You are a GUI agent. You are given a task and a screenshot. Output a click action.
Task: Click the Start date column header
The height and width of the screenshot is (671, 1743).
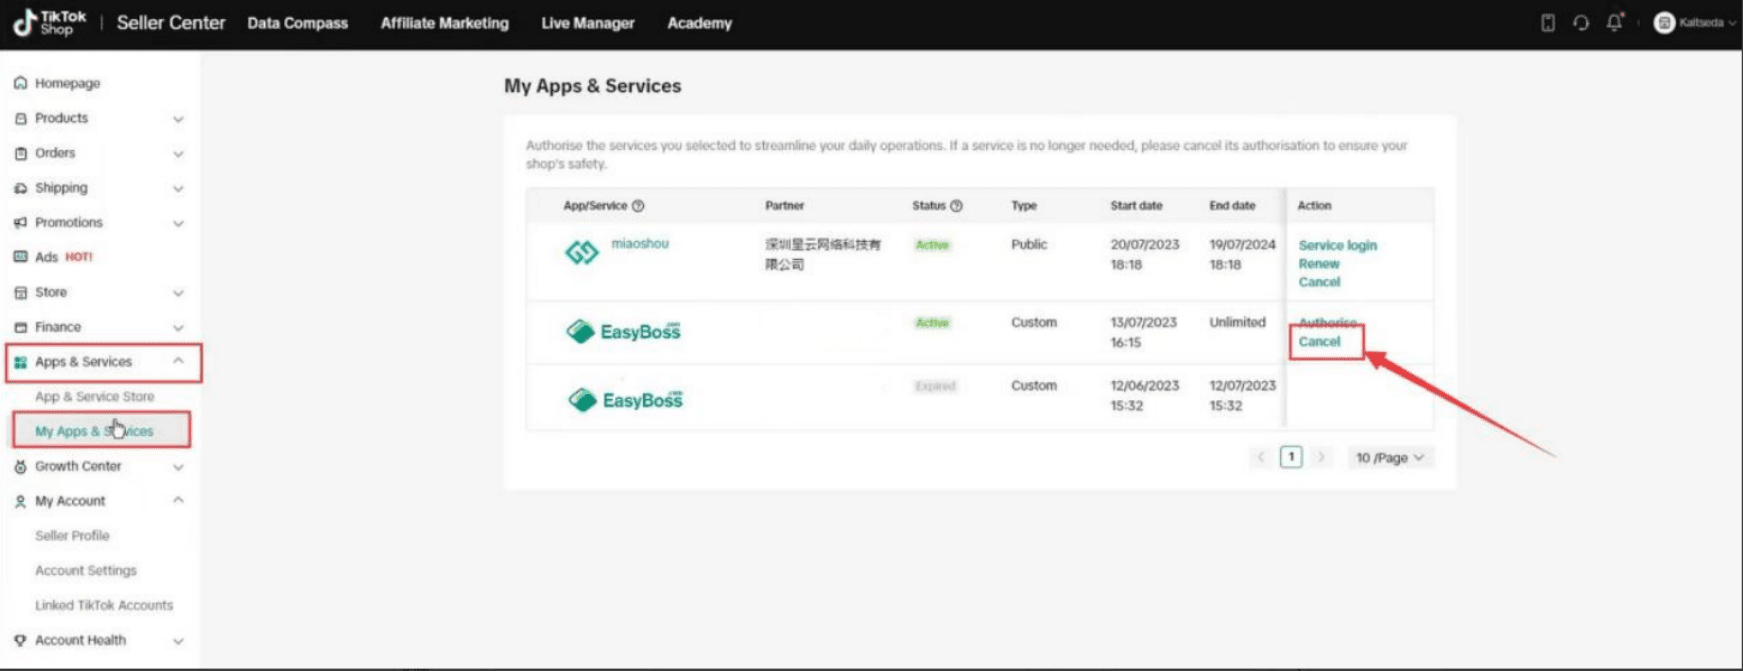point(1136,206)
